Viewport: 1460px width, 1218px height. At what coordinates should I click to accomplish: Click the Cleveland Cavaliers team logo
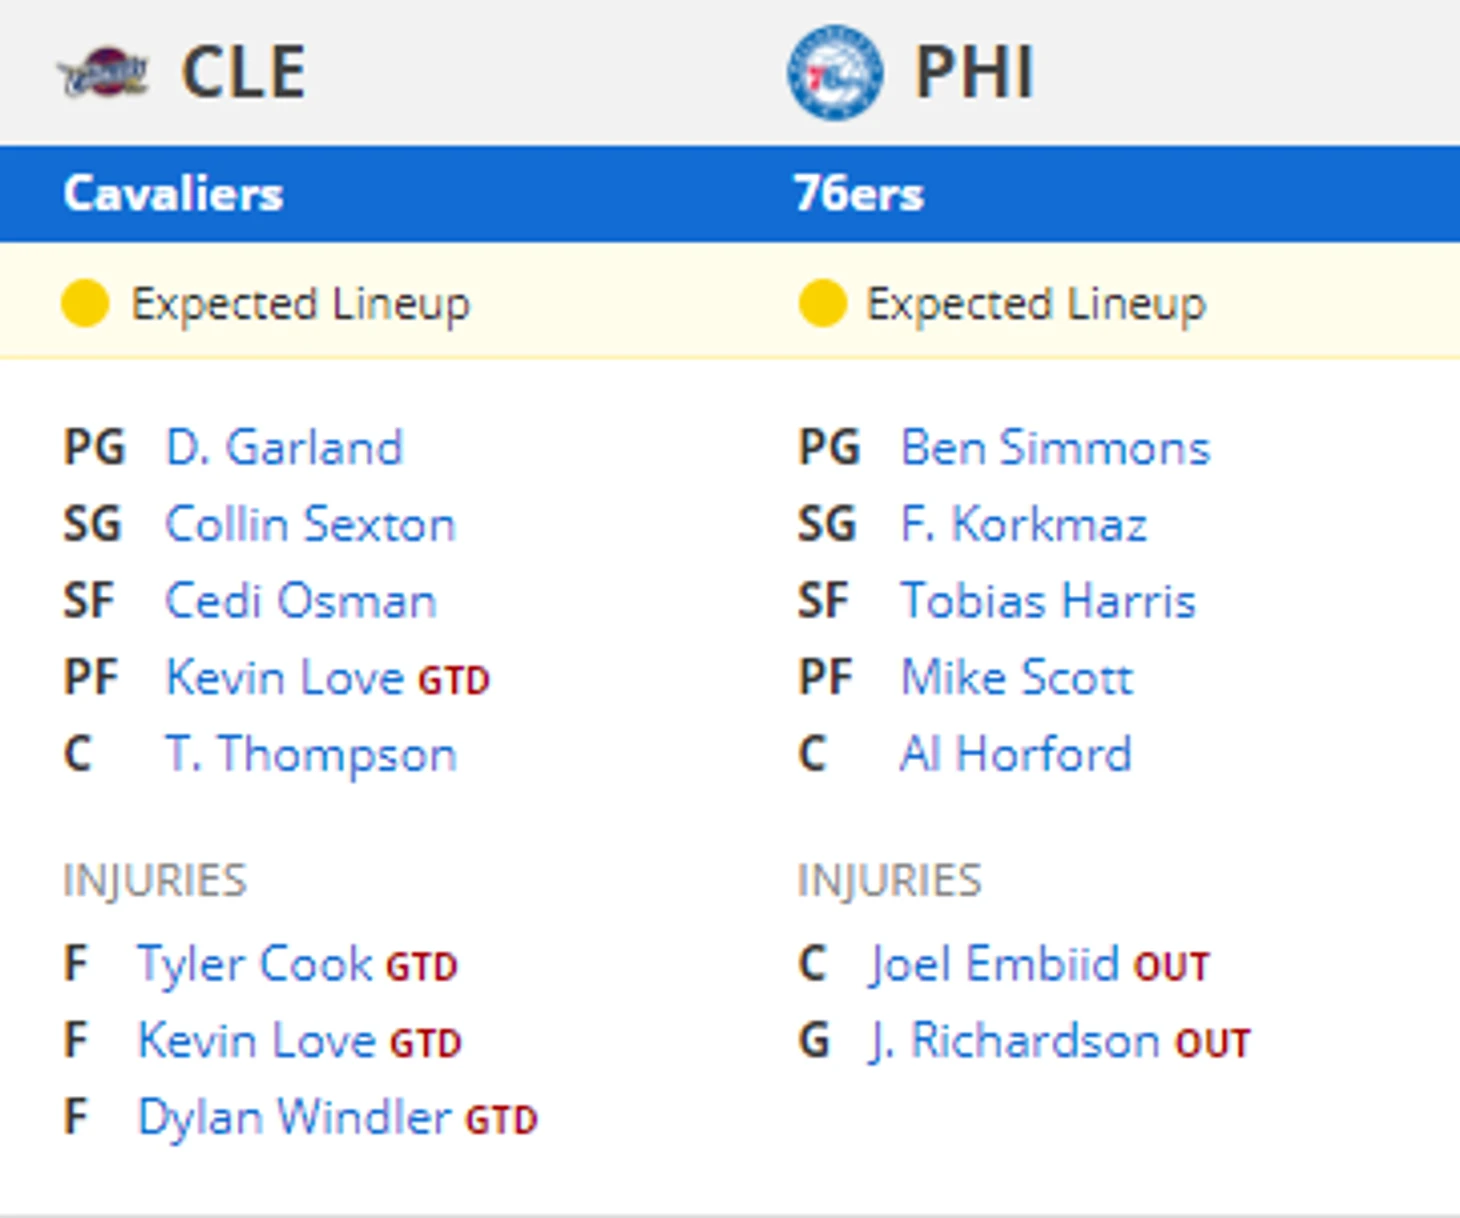pyautogui.click(x=103, y=72)
